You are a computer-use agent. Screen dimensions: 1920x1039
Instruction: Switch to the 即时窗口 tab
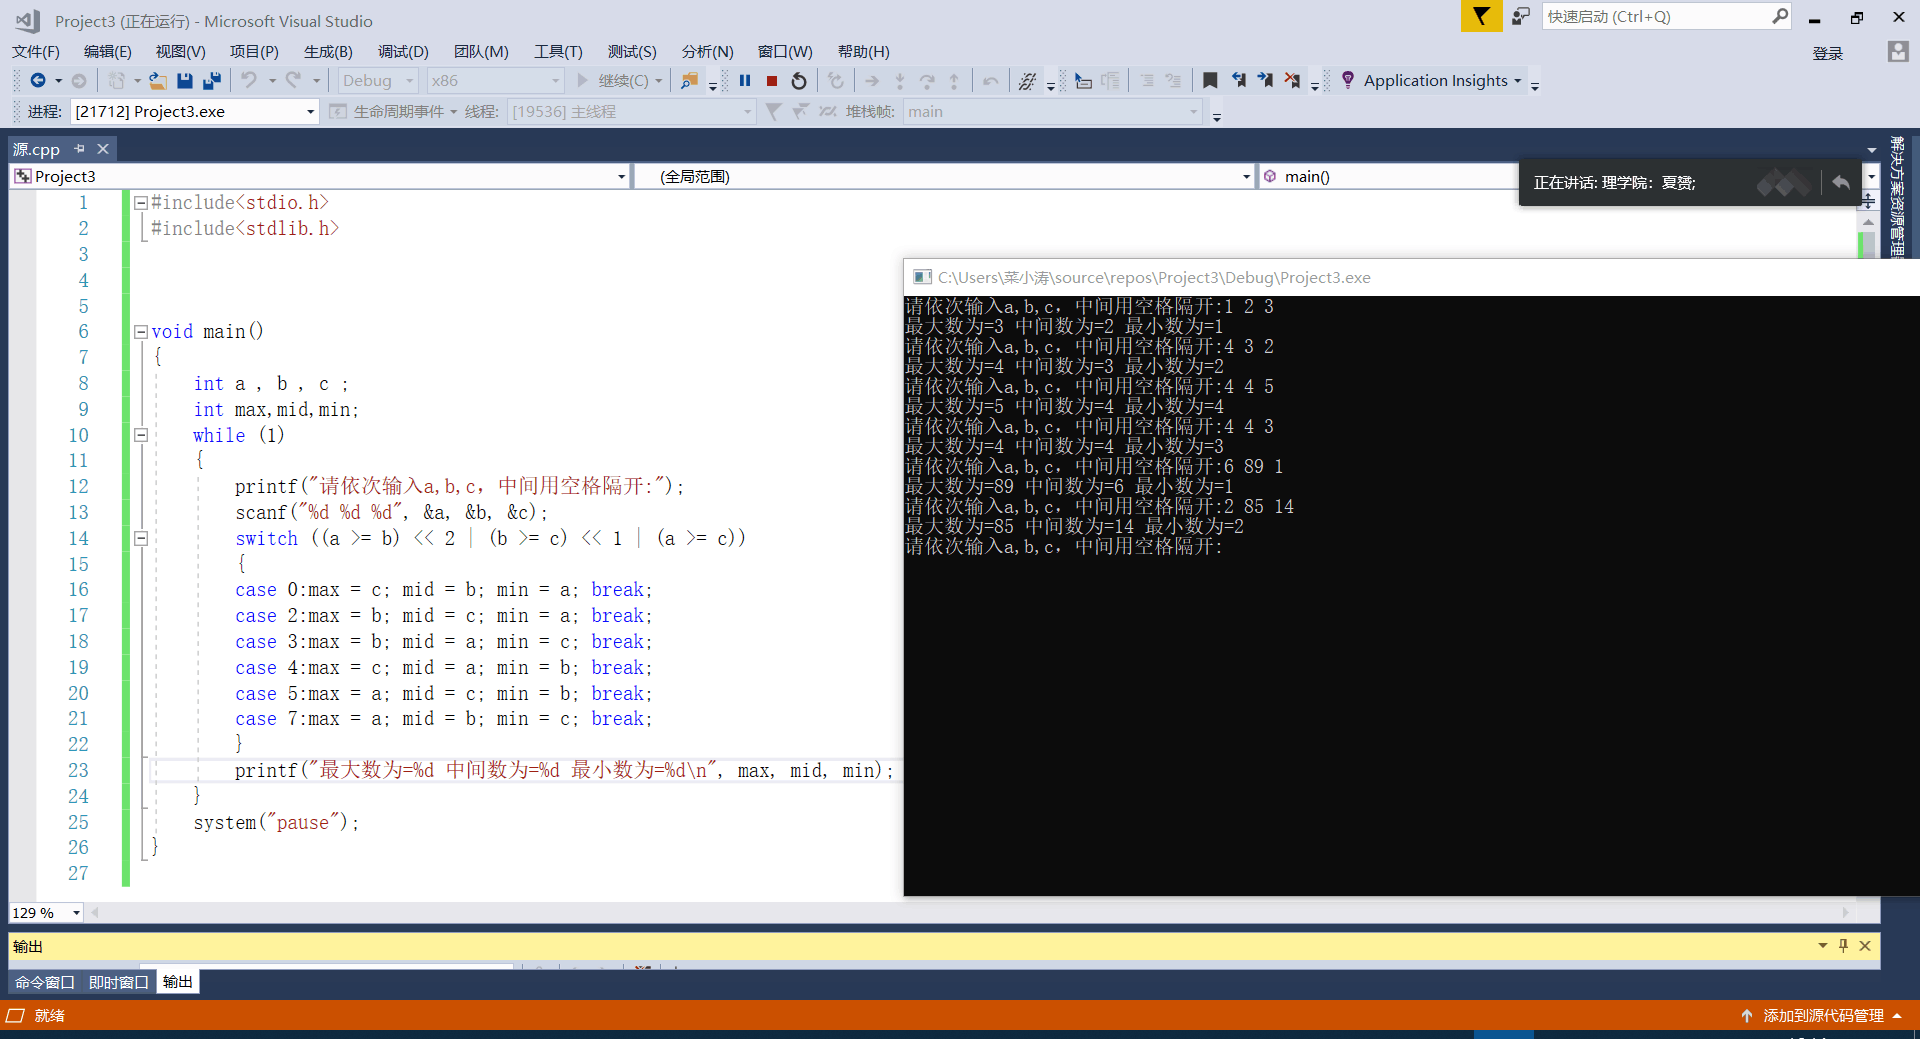pyautogui.click(x=118, y=982)
